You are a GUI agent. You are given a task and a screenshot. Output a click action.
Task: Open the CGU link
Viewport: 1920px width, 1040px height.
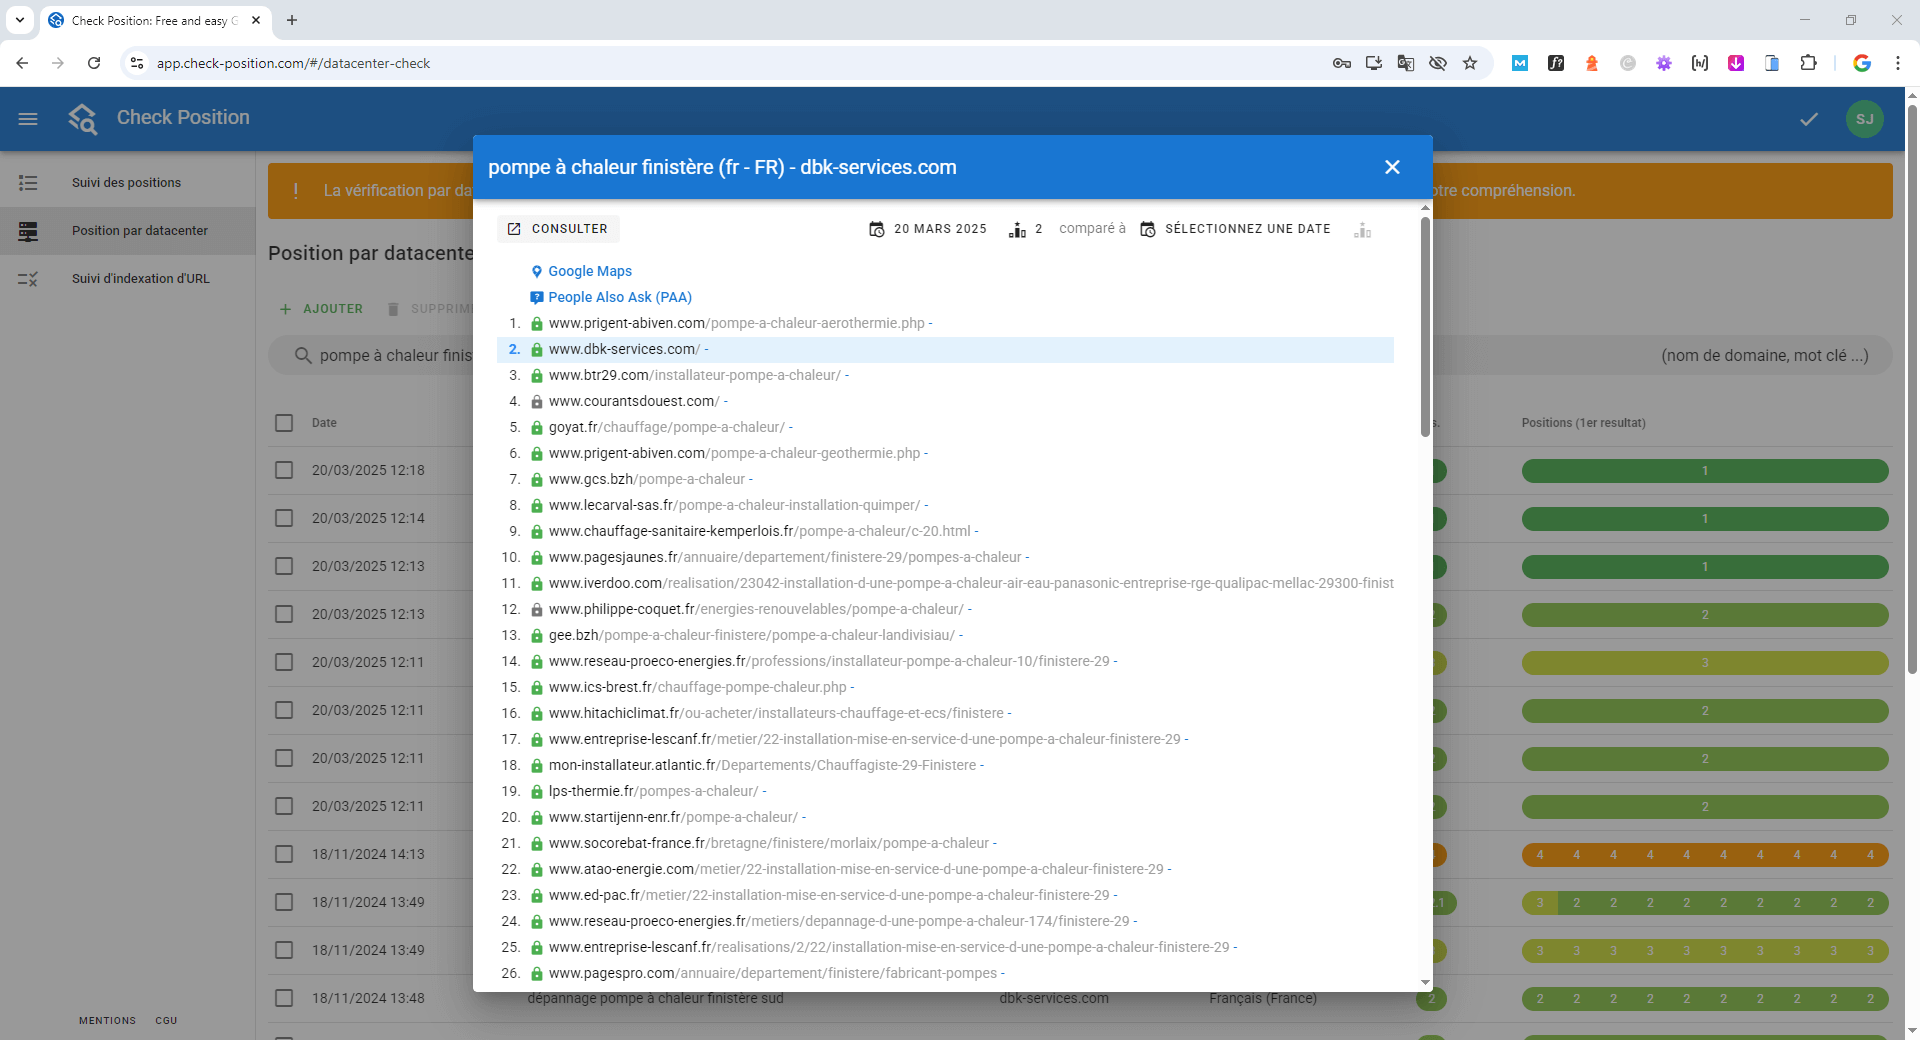click(166, 1021)
